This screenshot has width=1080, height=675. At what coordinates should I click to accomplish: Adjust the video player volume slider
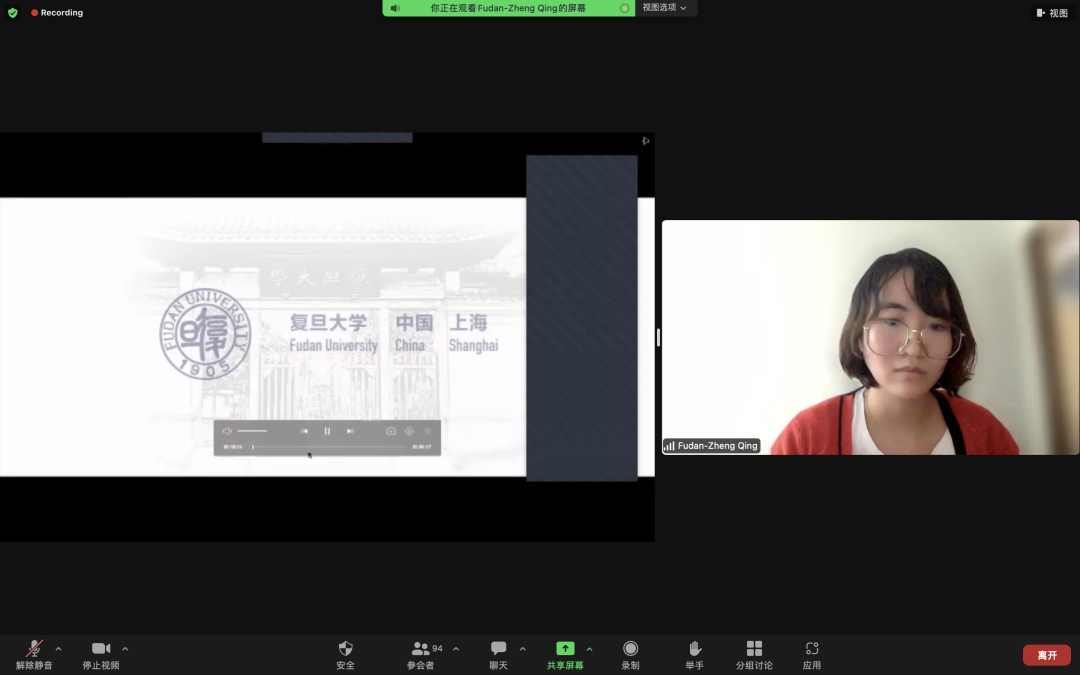[253, 431]
